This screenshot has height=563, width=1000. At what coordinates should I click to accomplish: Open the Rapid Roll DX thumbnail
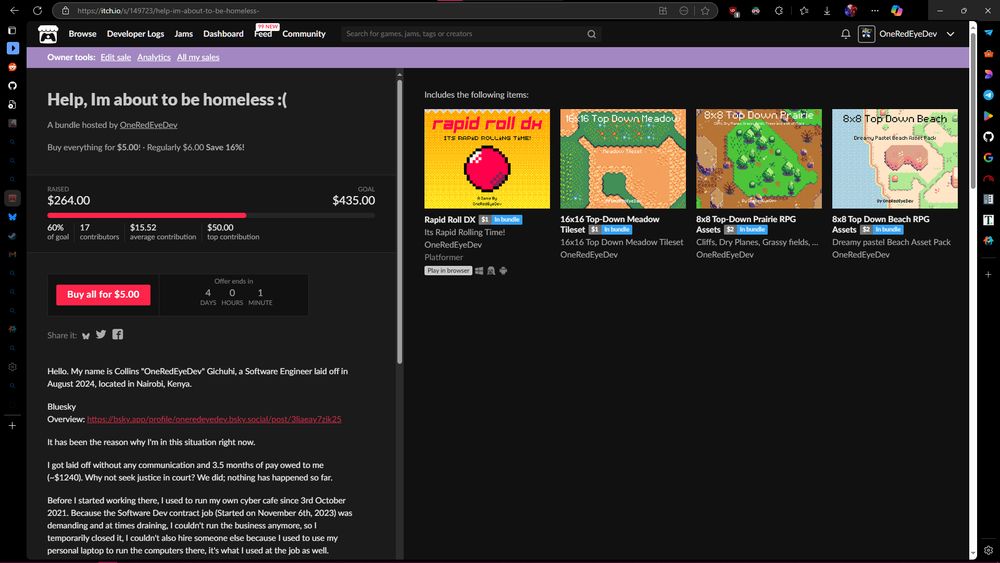[487, 158]
